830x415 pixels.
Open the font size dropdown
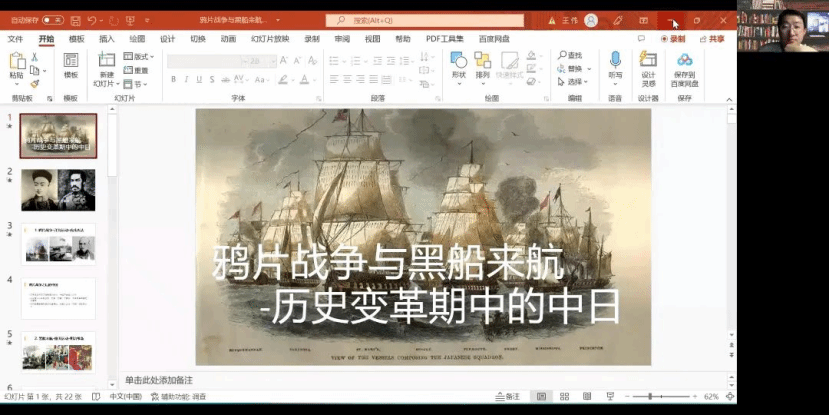[273, 61]
